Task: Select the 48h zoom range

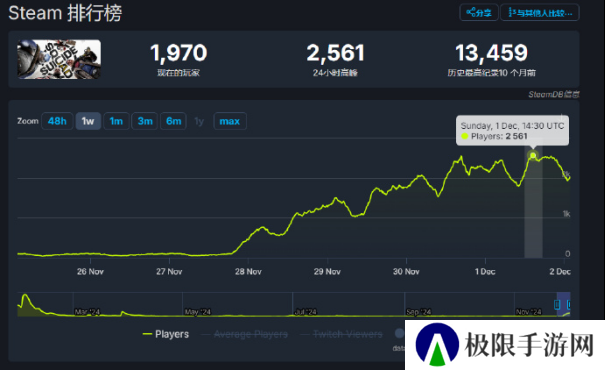Action: pos(57,121)
